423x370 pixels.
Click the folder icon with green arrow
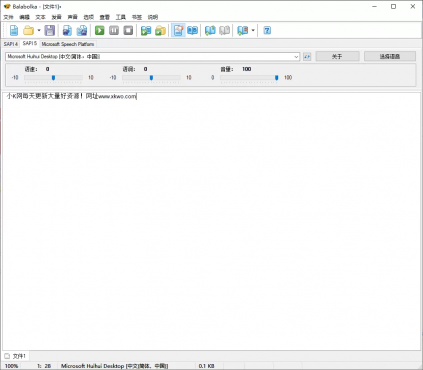[x=160, y=31]
